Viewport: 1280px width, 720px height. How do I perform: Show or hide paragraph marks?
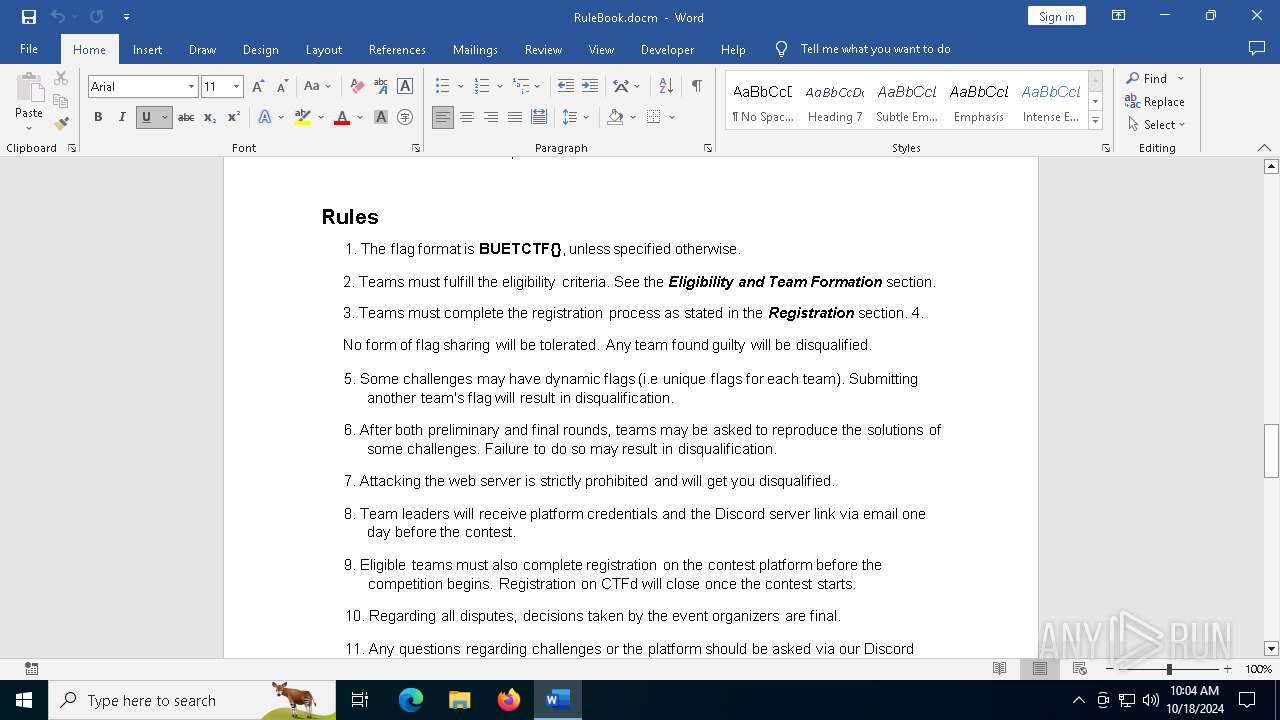pos(696,87)
